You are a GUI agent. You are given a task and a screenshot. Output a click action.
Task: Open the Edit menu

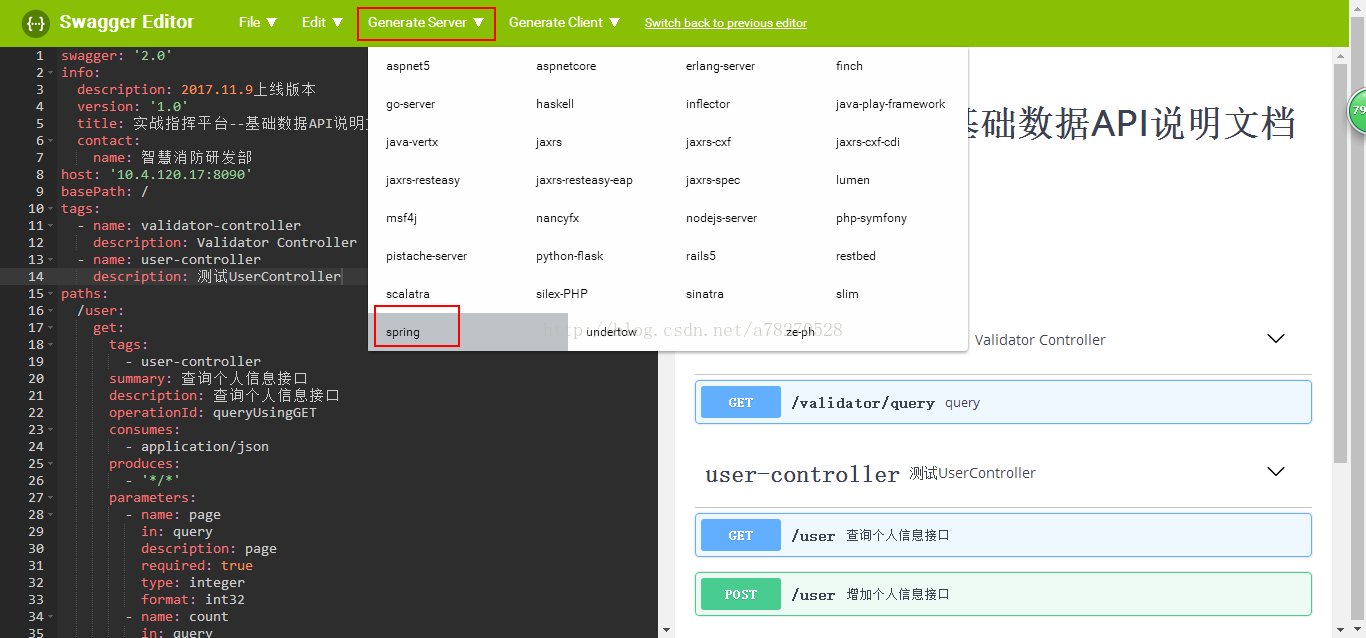tap(322, 22)
